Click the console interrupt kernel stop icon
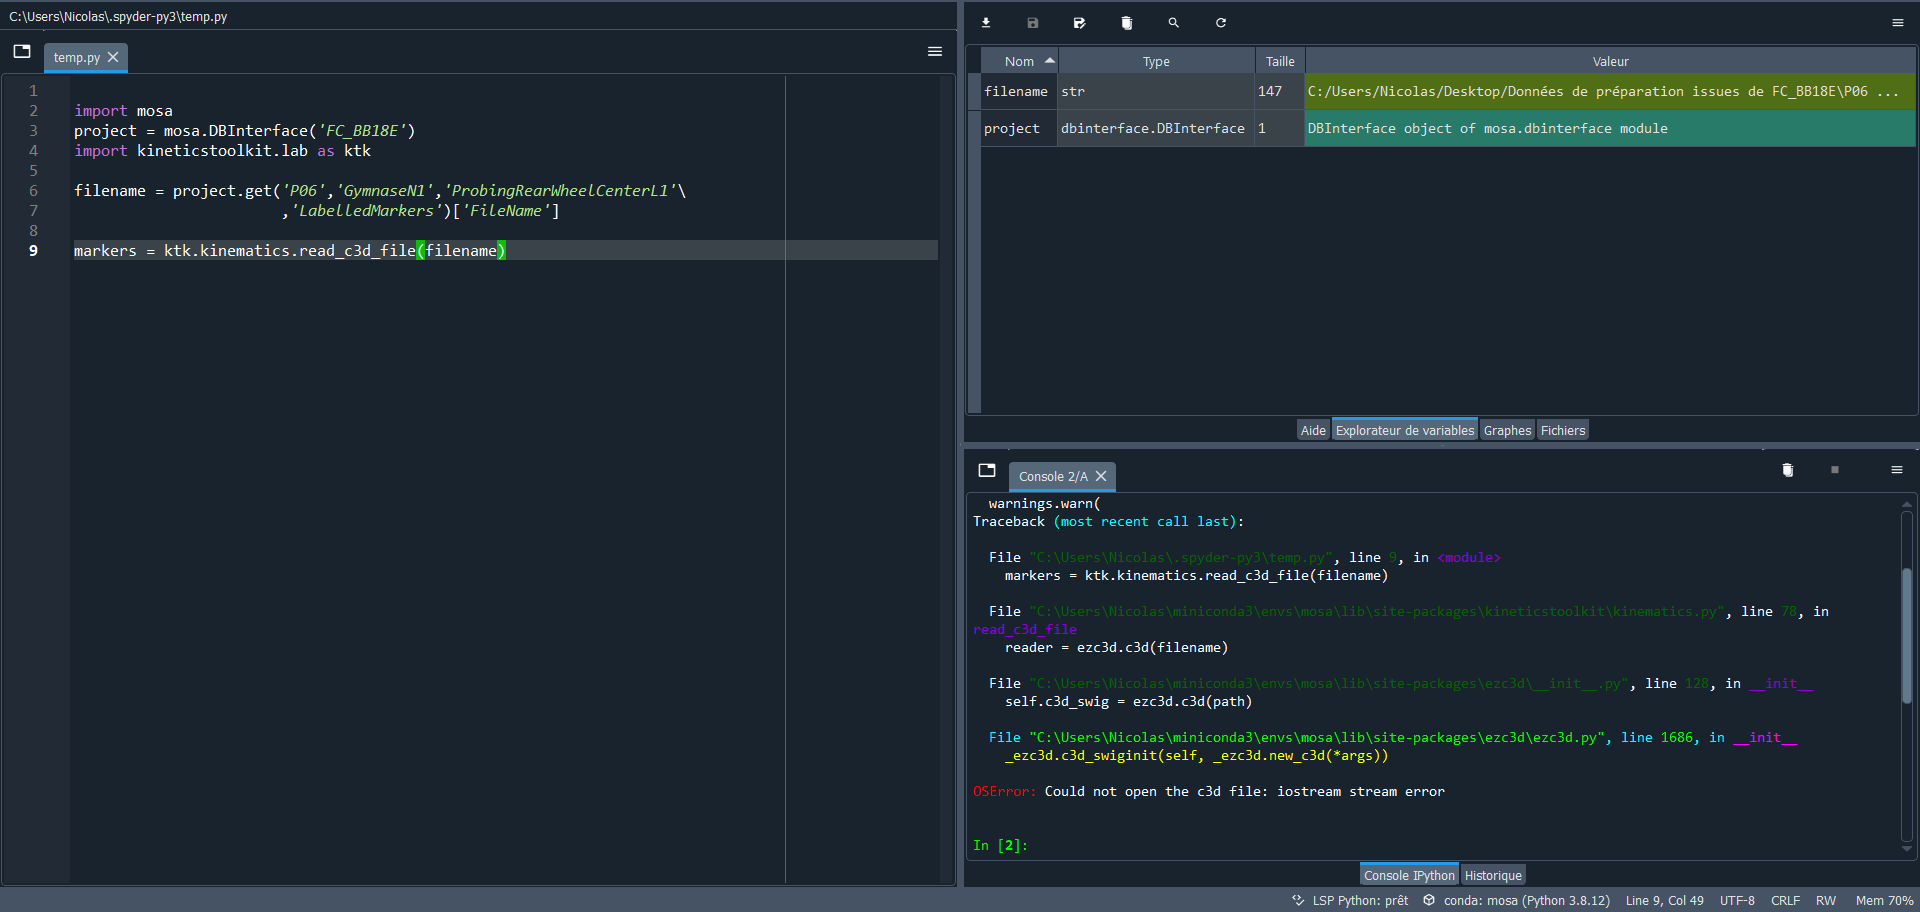The image size is (1920, 912). pos(1835,470)
